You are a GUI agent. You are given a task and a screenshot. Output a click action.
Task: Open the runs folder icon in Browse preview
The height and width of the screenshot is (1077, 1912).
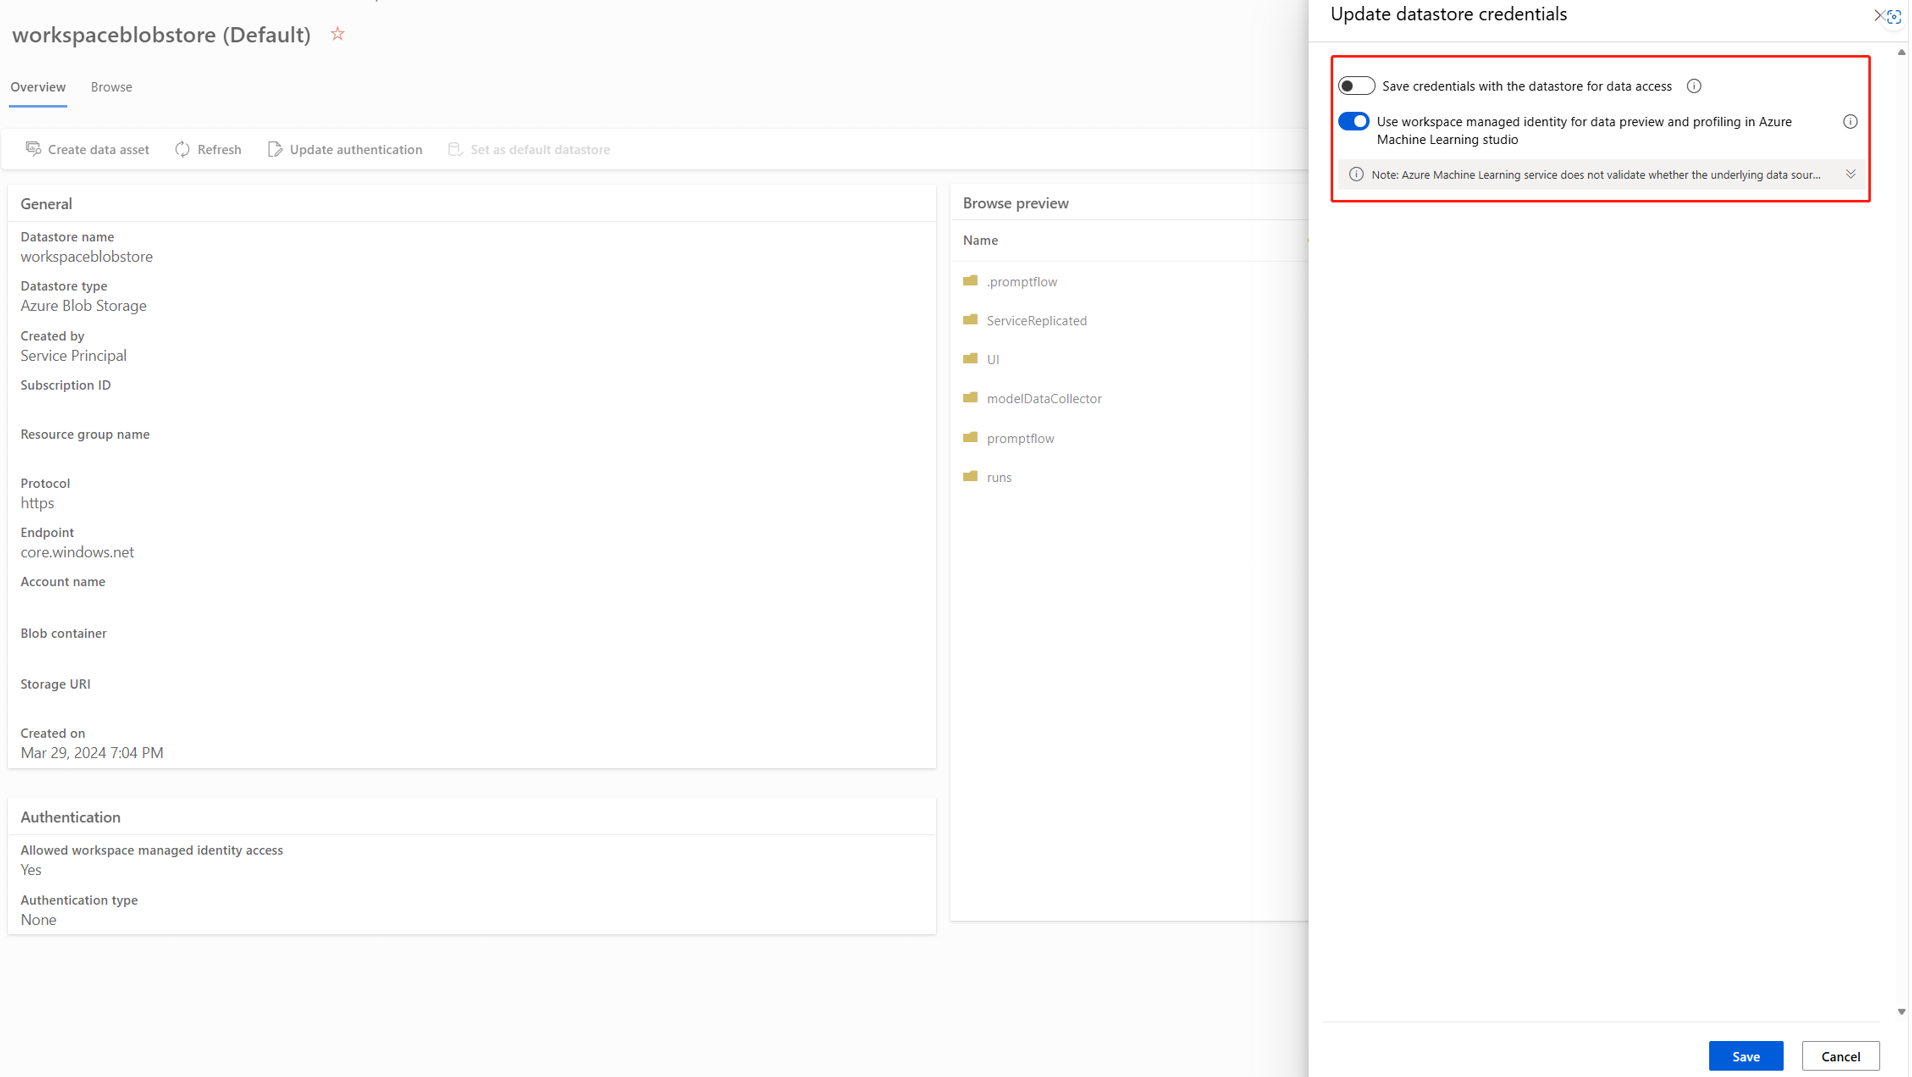[971, 477]
